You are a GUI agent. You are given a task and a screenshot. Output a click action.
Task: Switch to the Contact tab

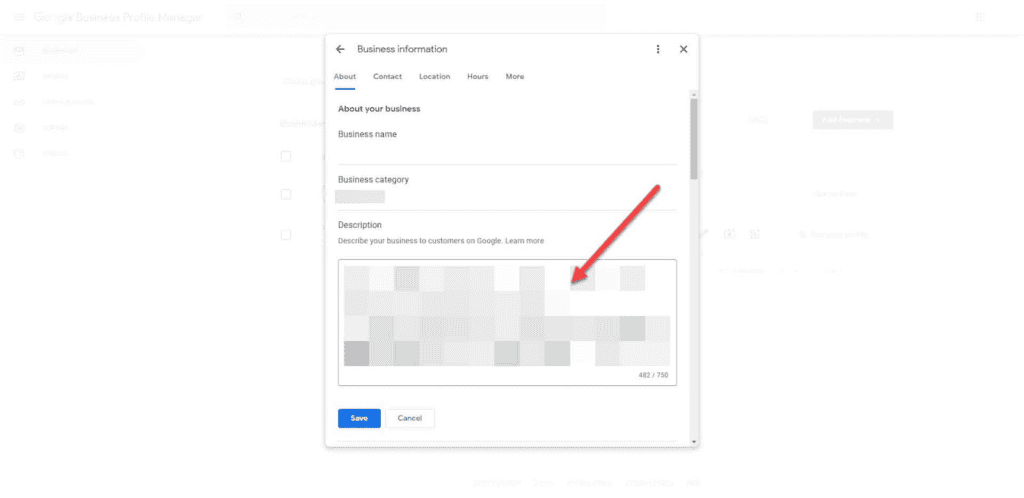(x=387, y=77)
